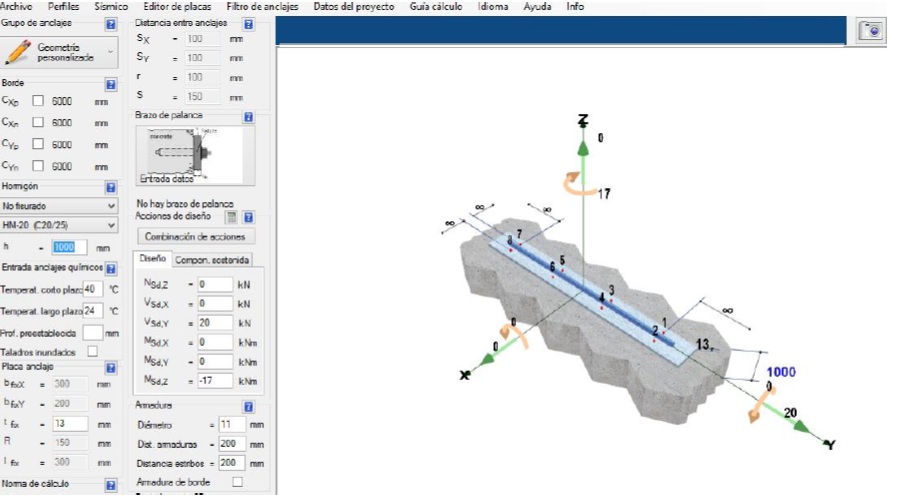The image size is (904, 496).
Task: Open help icon for Borde section
Action: tap(110, 84)
